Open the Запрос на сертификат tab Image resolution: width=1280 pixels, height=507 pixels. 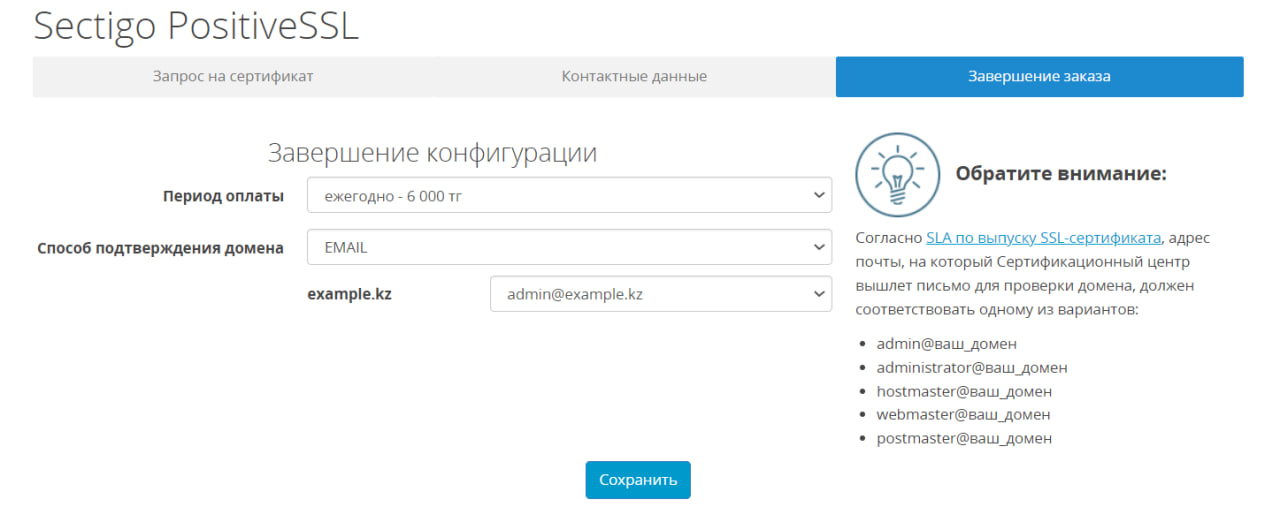(x=233, y=77)
